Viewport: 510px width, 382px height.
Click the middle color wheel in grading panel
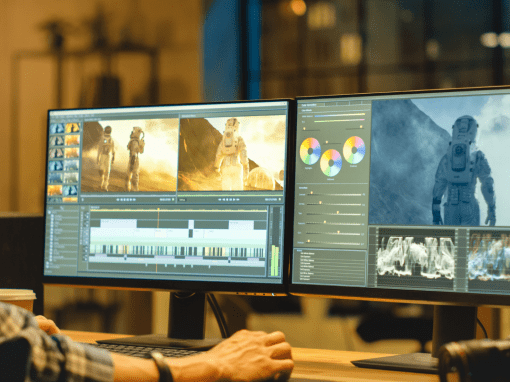tap(331, 163)
